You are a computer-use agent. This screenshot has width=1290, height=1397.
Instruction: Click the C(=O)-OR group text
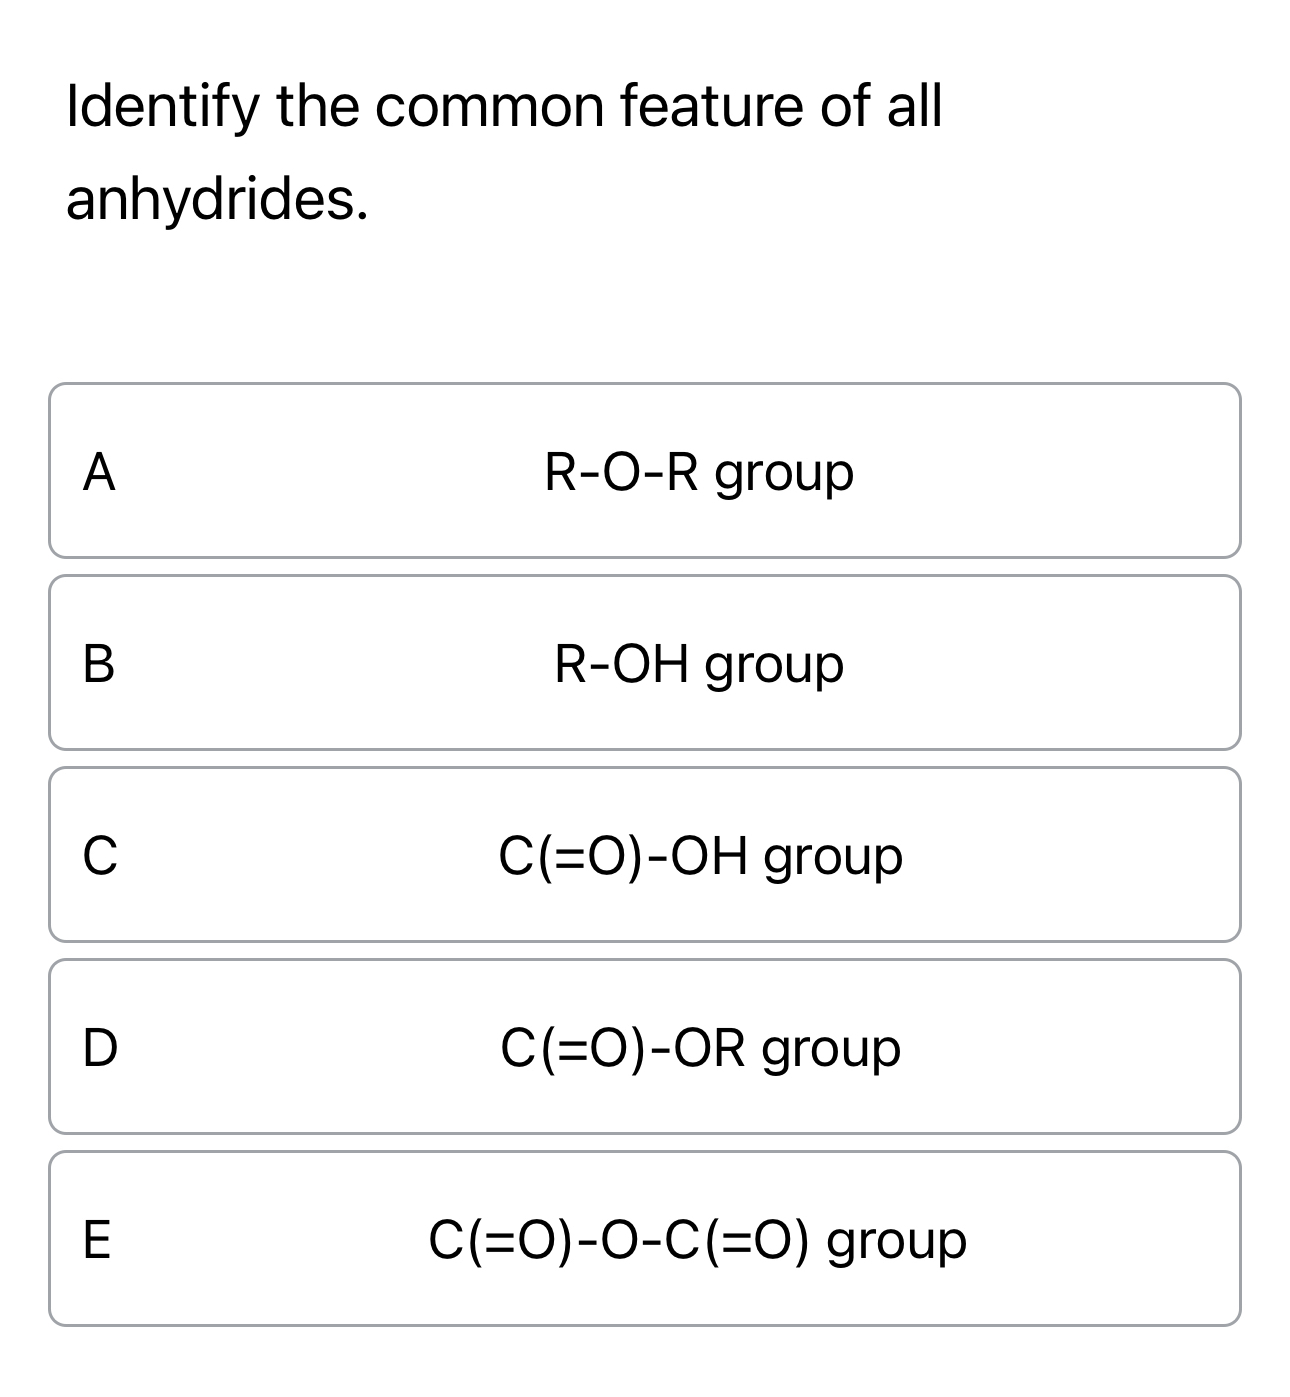[700, 1048]
